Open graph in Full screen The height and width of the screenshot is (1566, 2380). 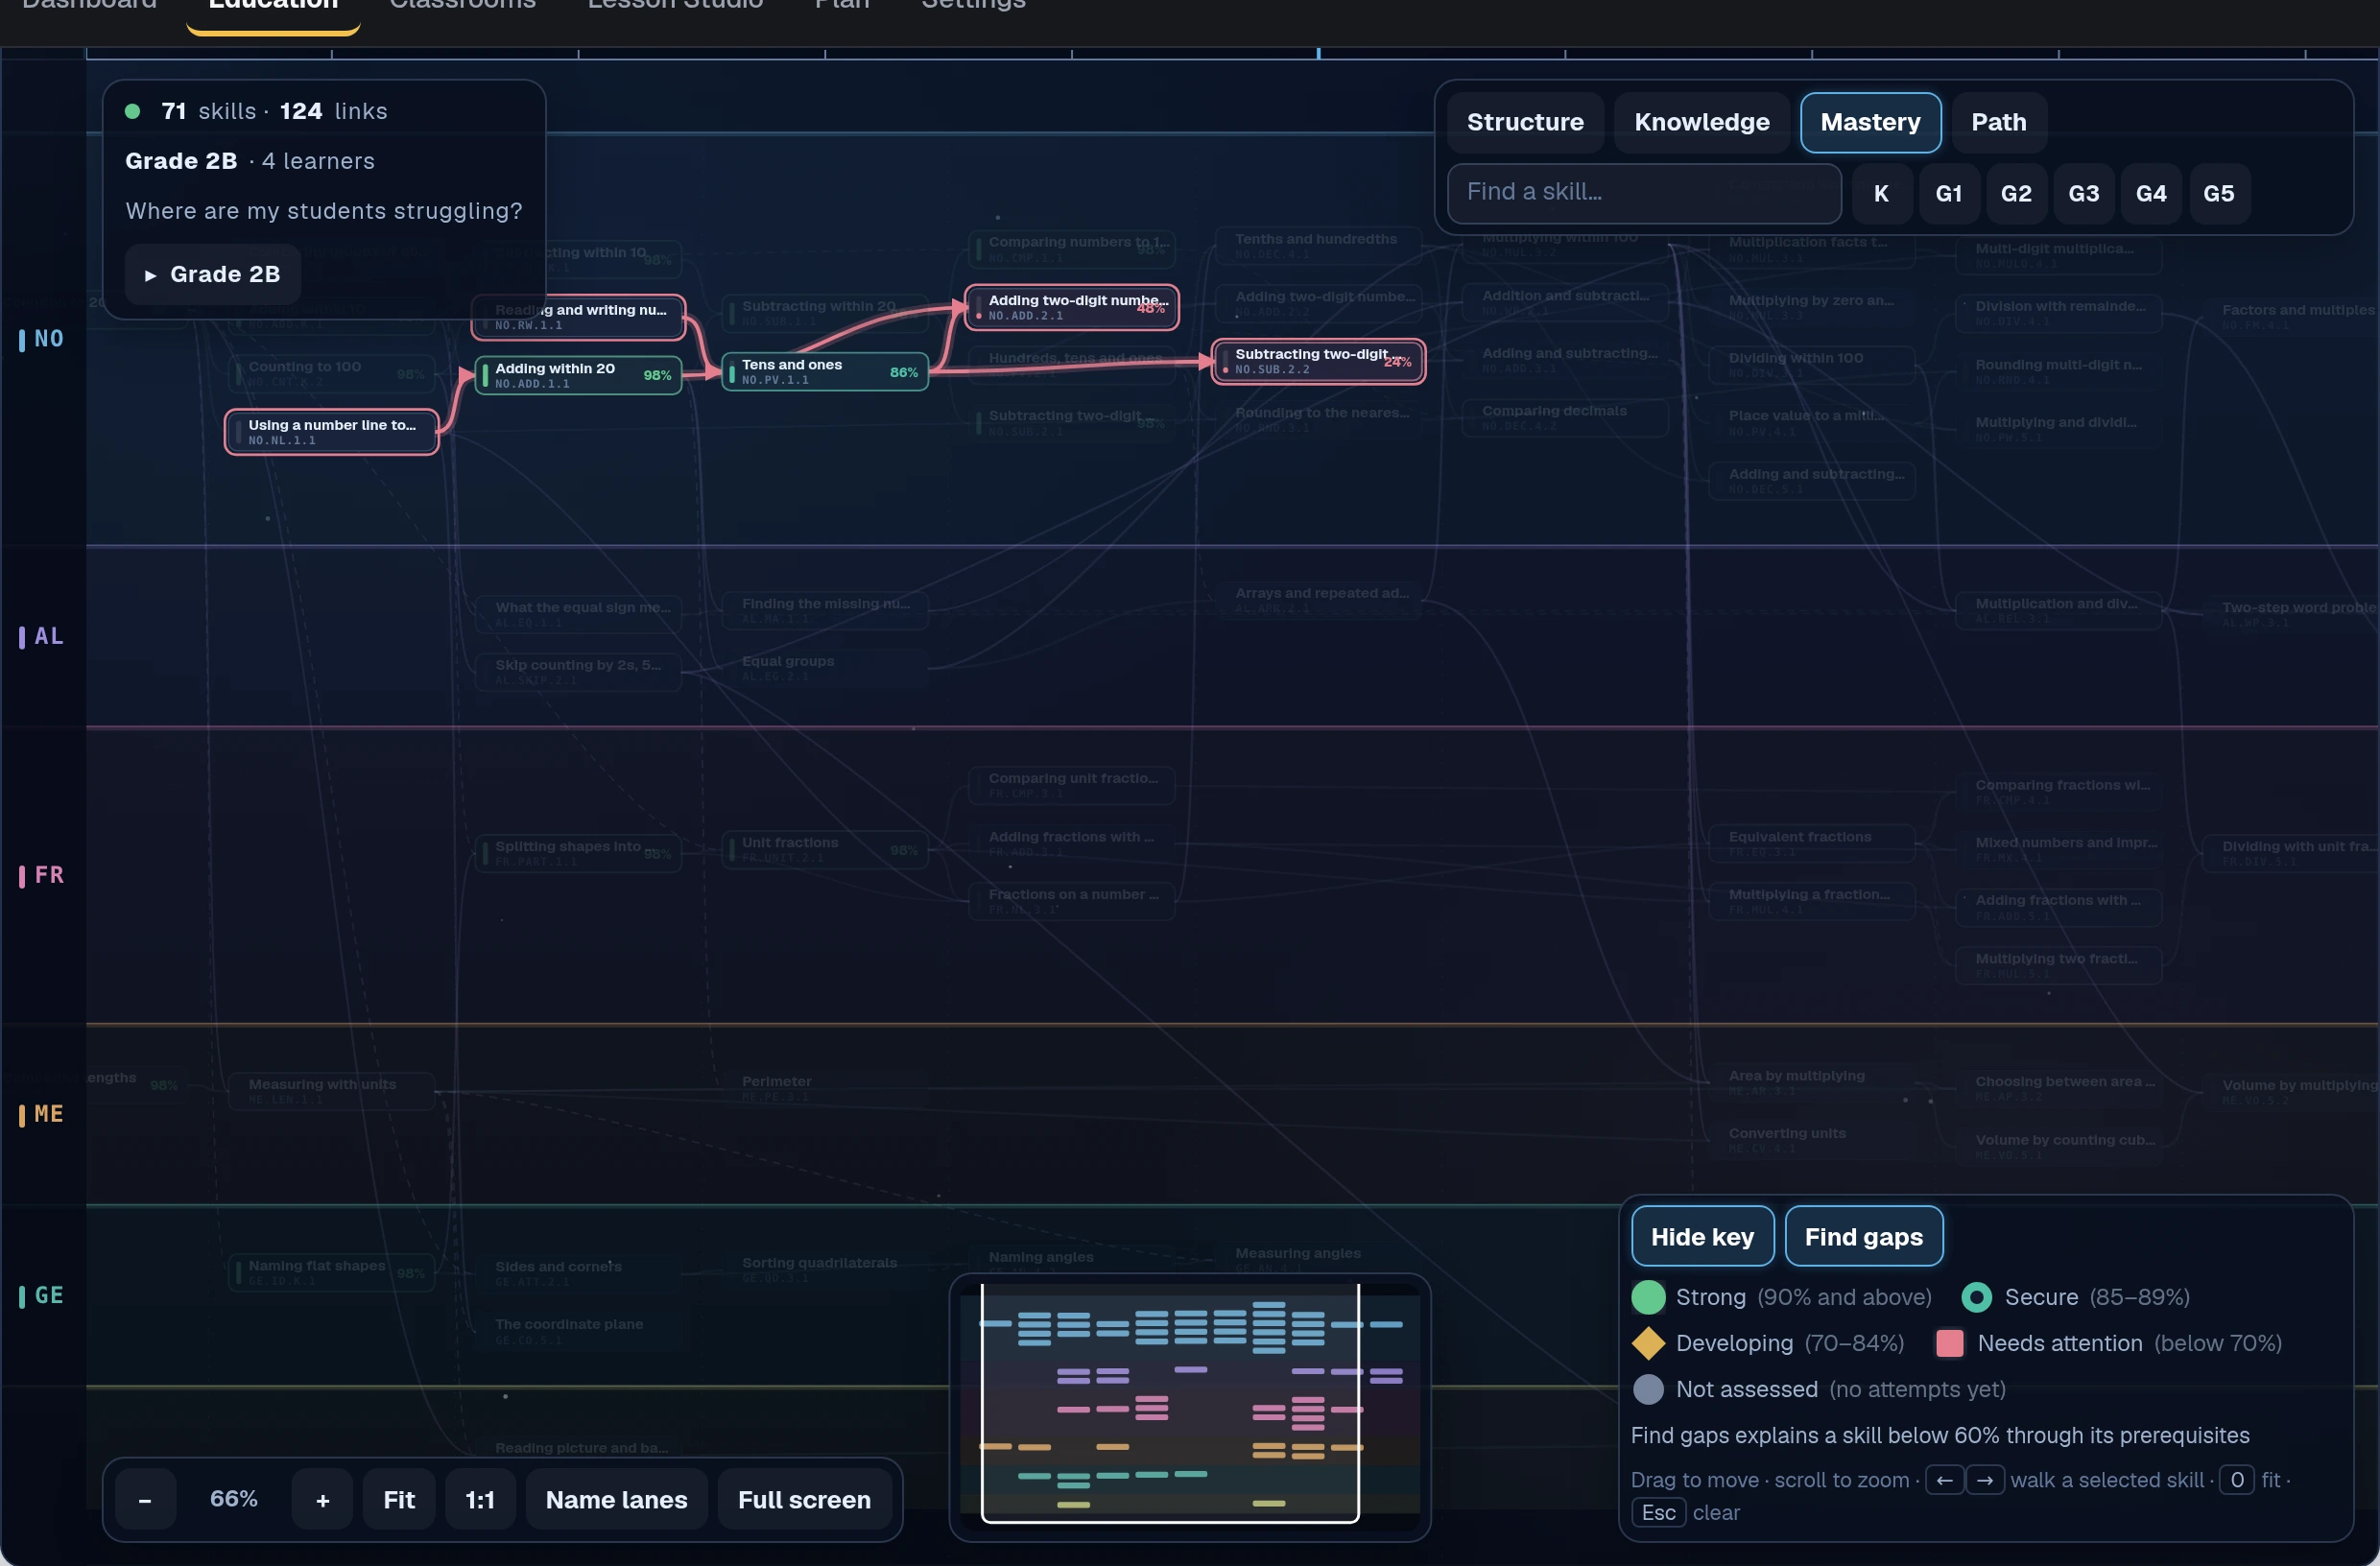[804, 1499]
